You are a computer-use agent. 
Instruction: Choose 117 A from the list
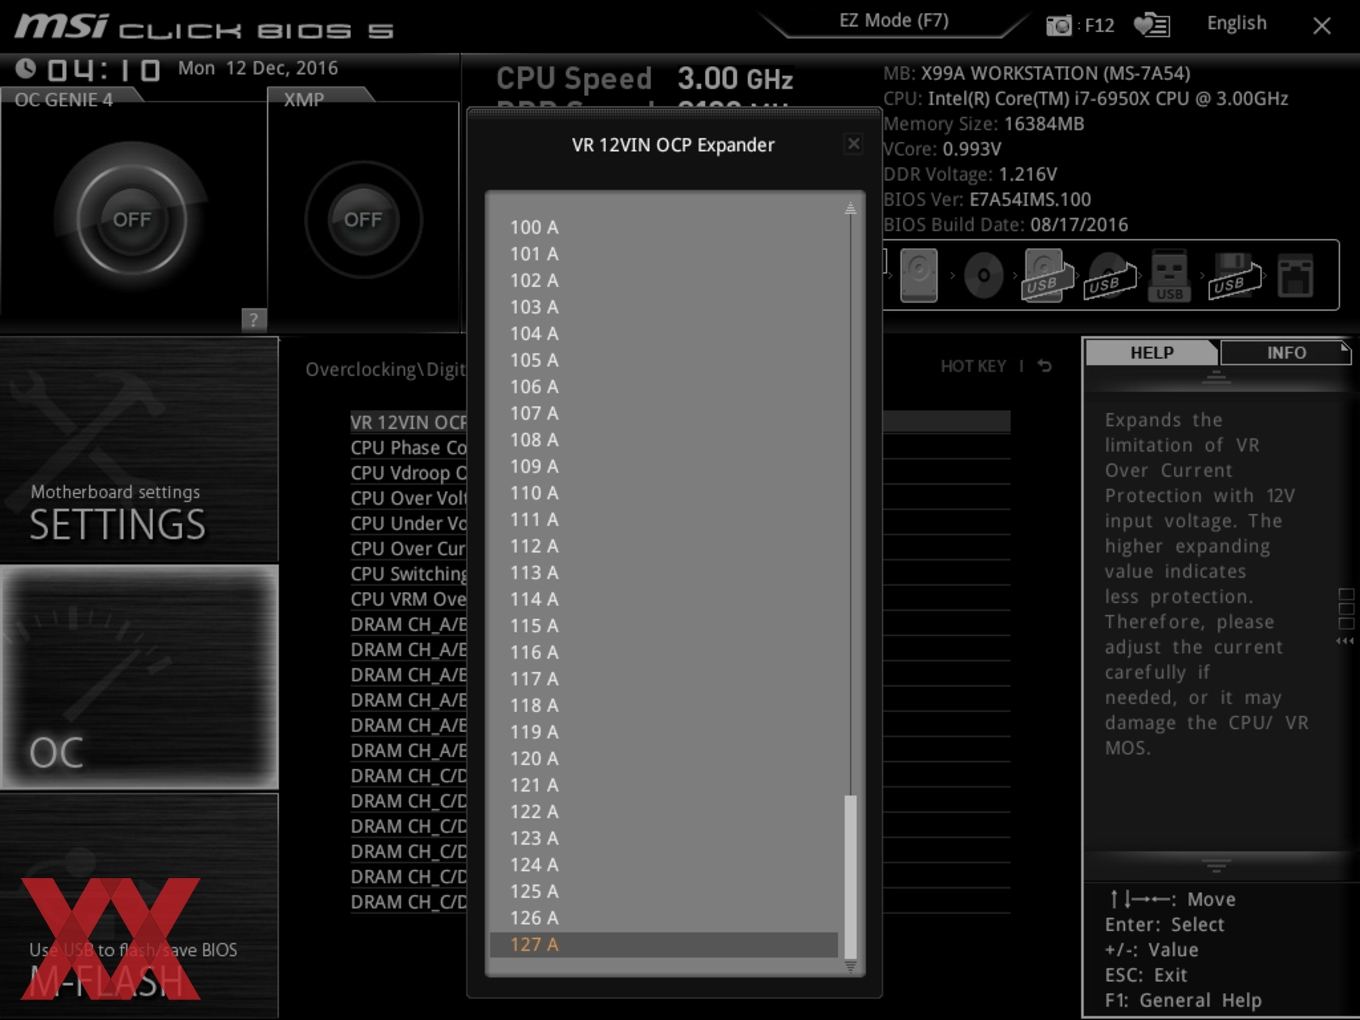(x=664, y=679)
